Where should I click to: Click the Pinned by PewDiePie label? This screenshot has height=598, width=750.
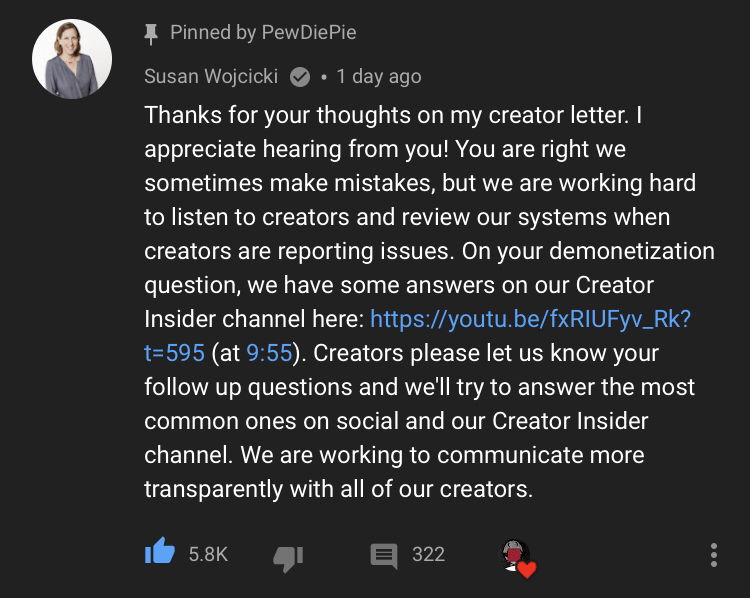coord(263,33)
